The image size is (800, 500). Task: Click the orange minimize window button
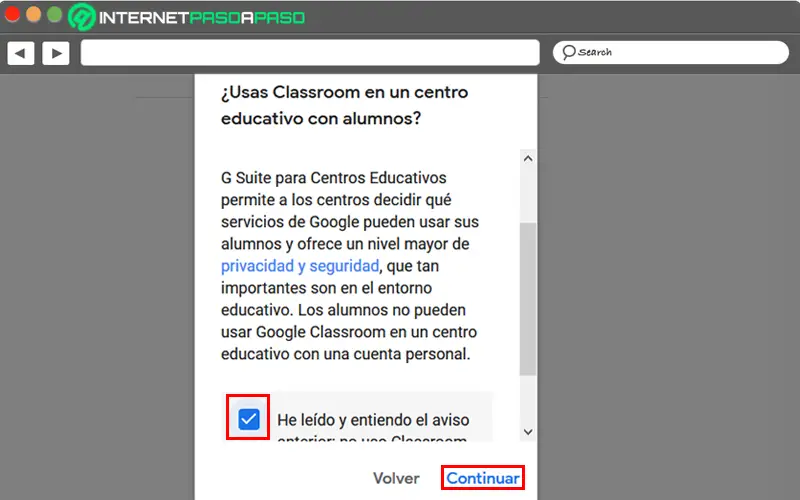click(x=34, y=14)
